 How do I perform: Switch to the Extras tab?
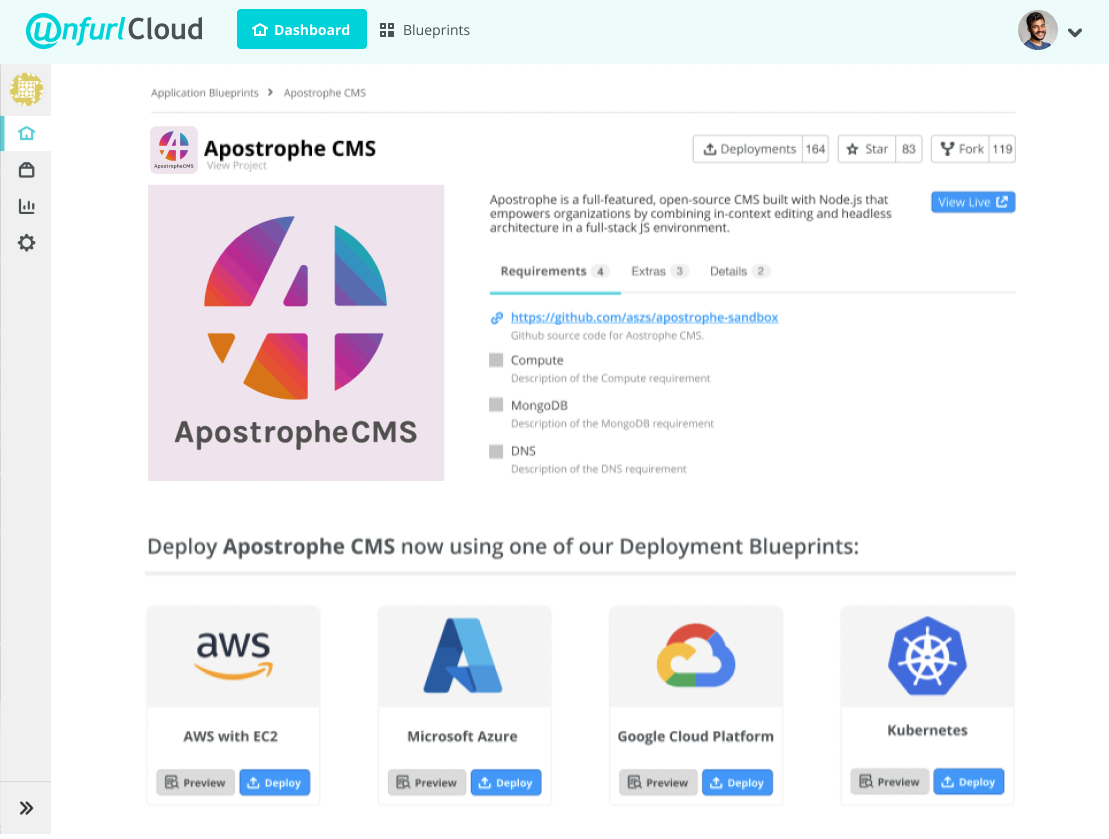pos(659,272)
